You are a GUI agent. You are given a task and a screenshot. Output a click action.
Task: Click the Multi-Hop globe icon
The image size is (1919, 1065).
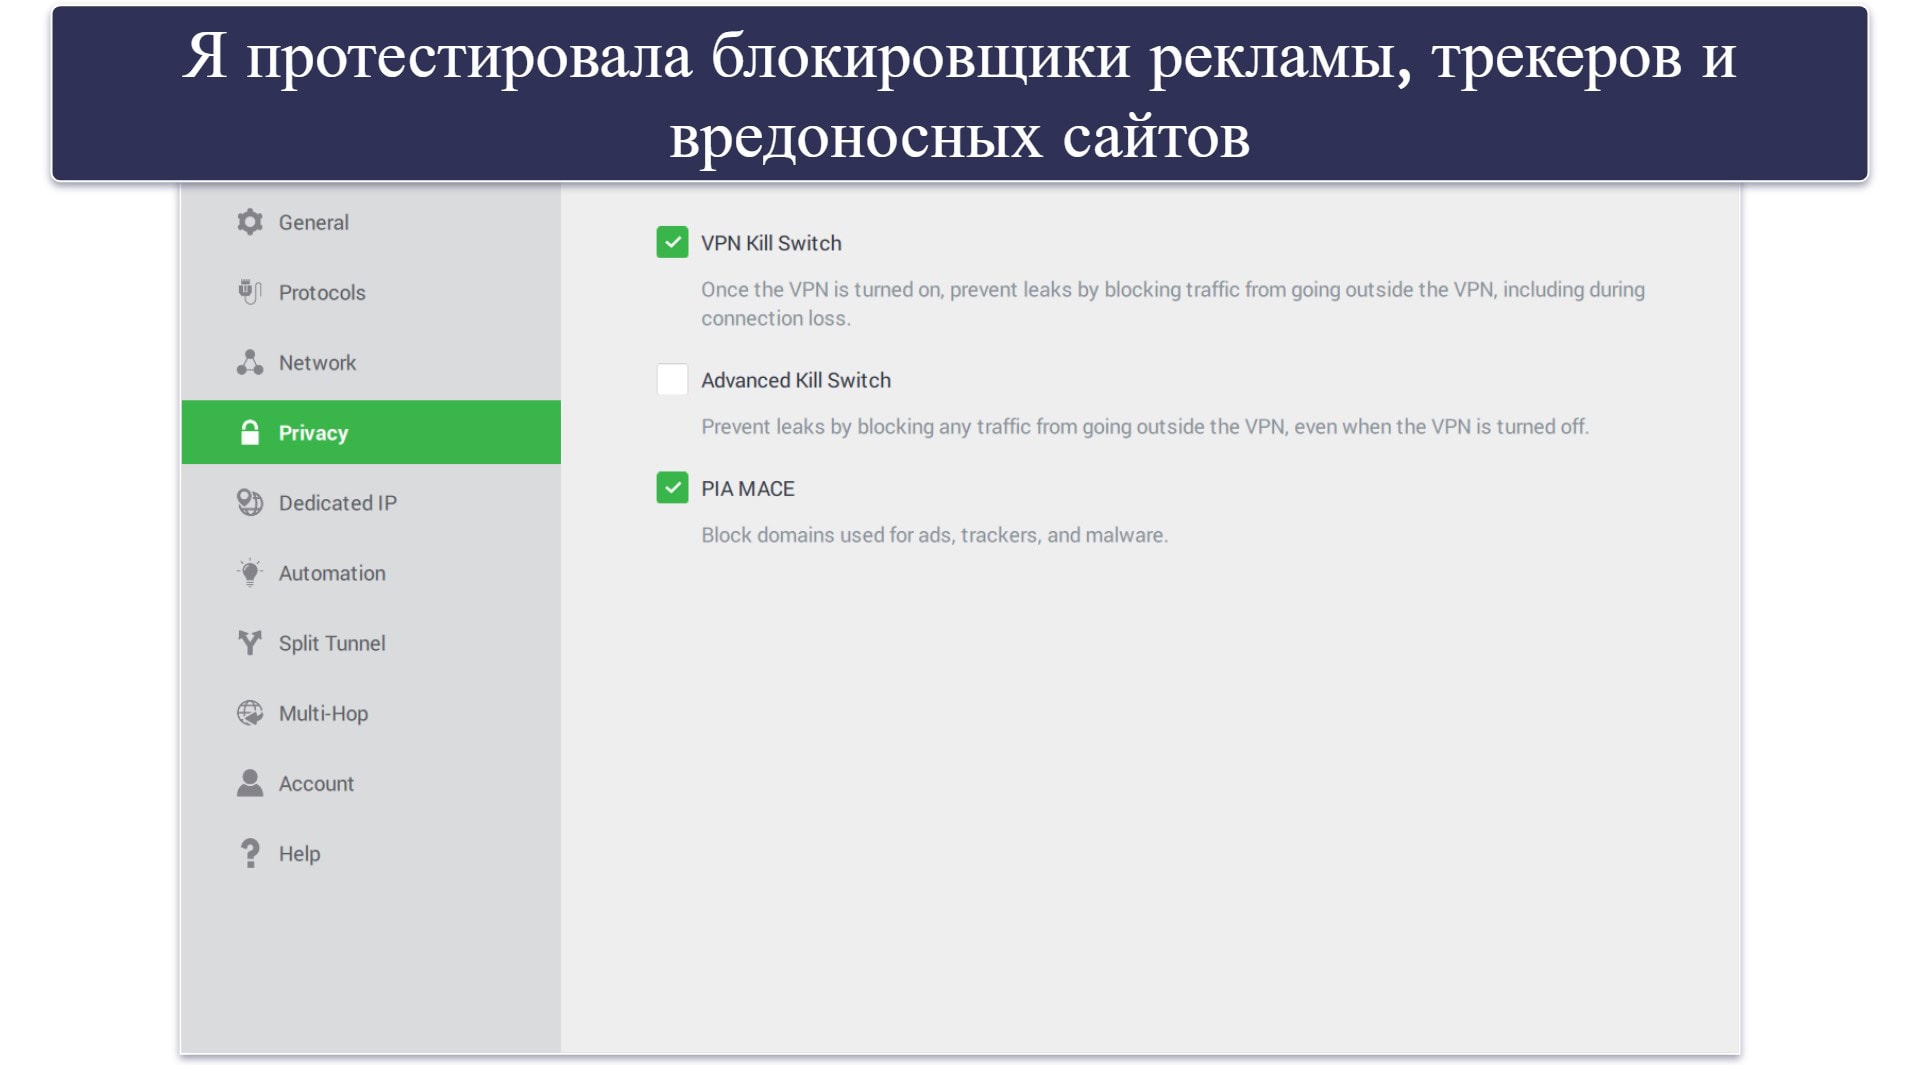click(250, 713)
